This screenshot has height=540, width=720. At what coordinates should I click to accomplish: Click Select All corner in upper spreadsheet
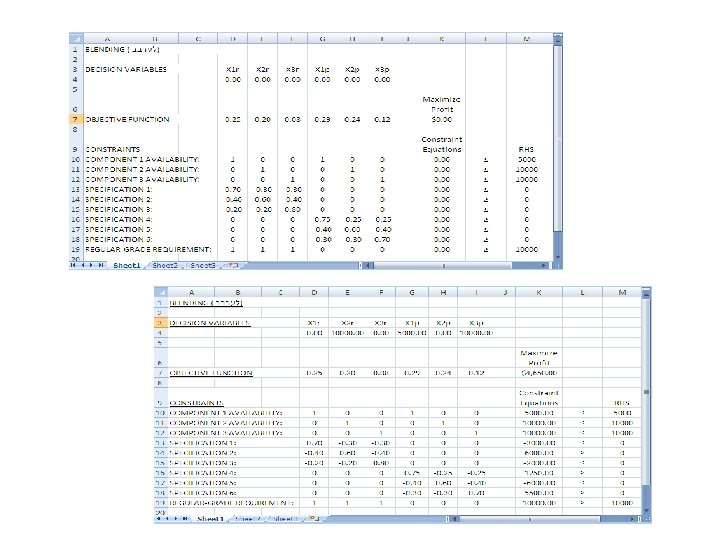76,39
